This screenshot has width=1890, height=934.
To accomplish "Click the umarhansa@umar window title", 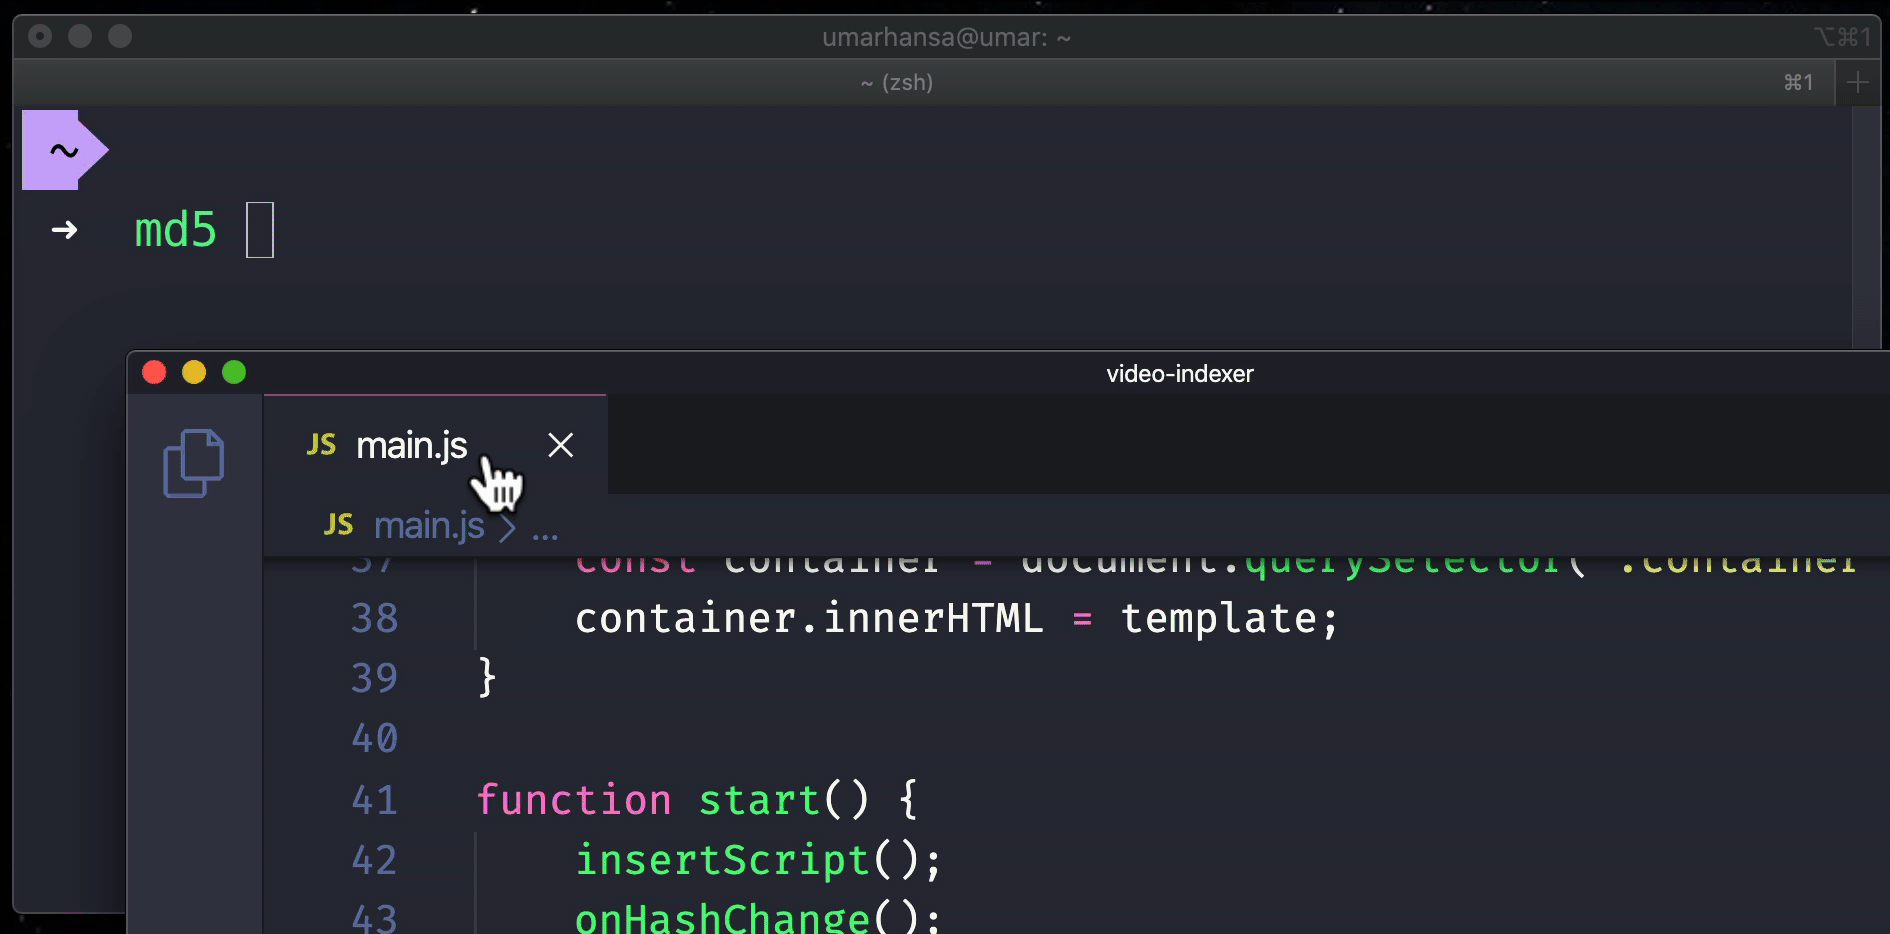I will click(x=945, y=37).
